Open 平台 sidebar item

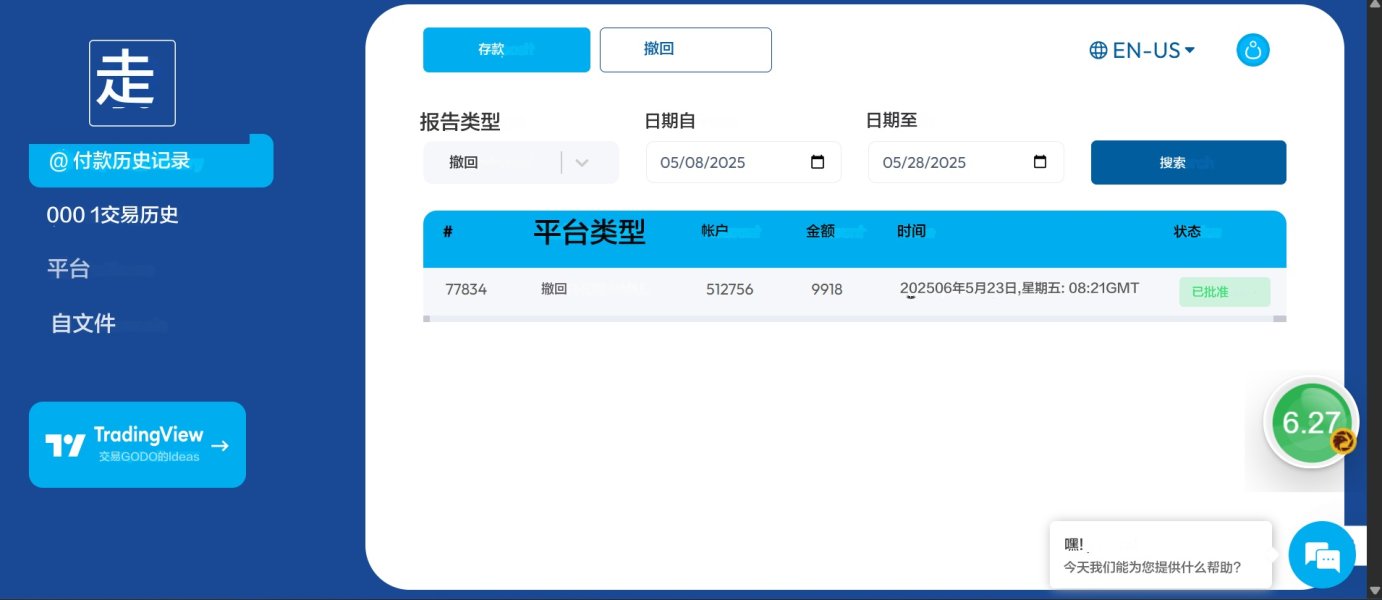click(x=68, y=269)
